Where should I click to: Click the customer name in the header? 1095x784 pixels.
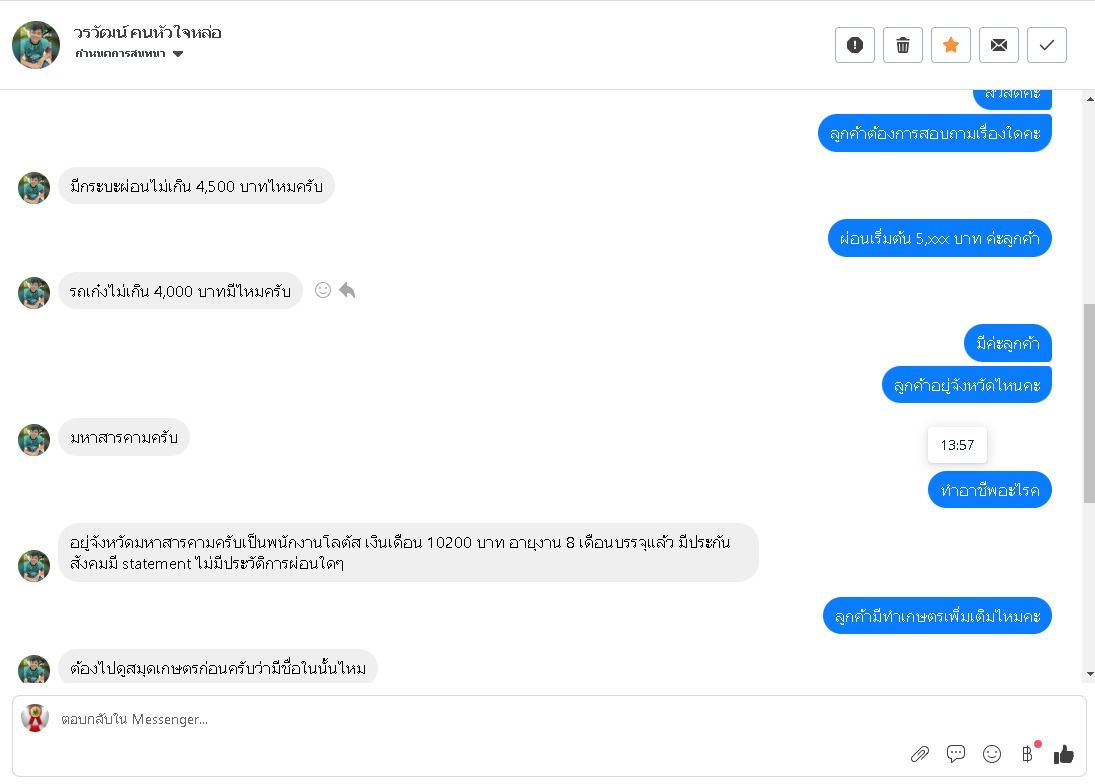(148, 32)
